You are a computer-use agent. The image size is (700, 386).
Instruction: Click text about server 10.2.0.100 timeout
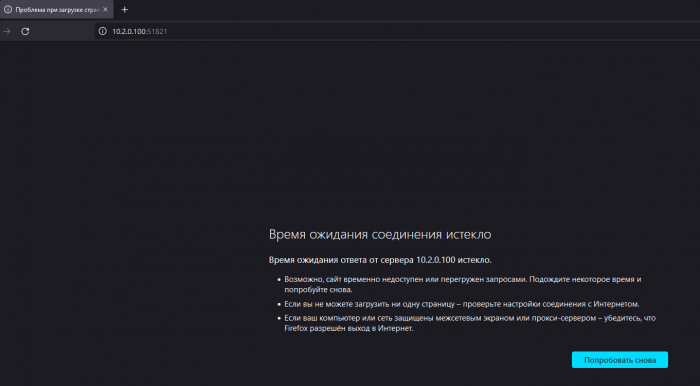pos(380,260)
